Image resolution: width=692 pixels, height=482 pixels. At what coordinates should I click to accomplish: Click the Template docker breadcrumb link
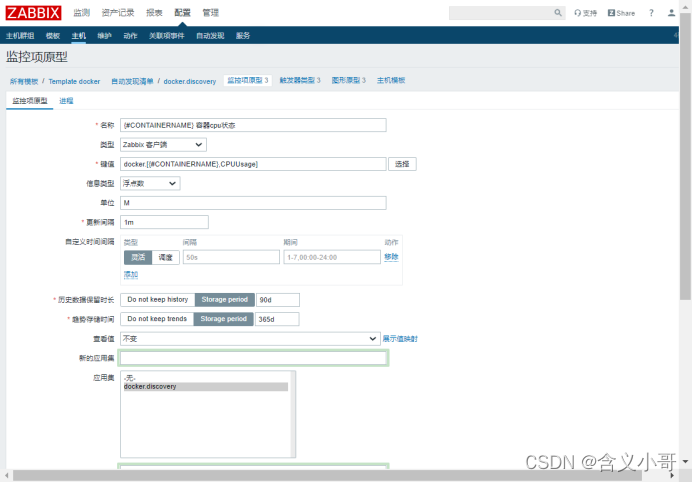tap(74, 81)
